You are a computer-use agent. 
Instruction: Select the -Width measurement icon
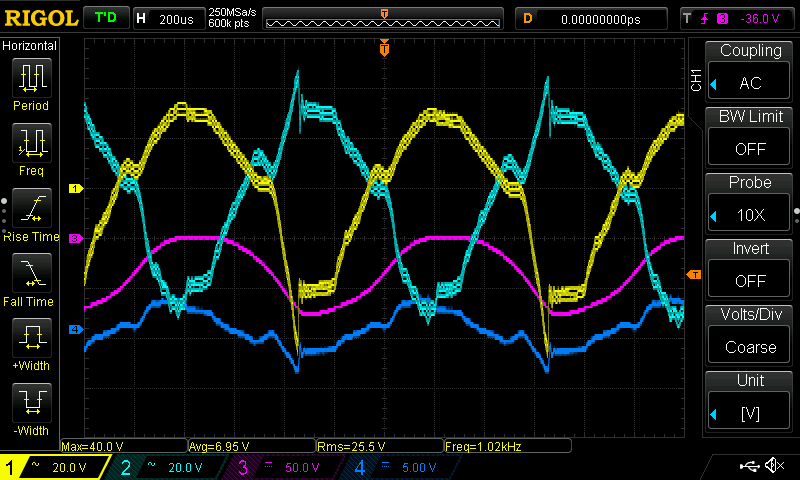(31, 402)
